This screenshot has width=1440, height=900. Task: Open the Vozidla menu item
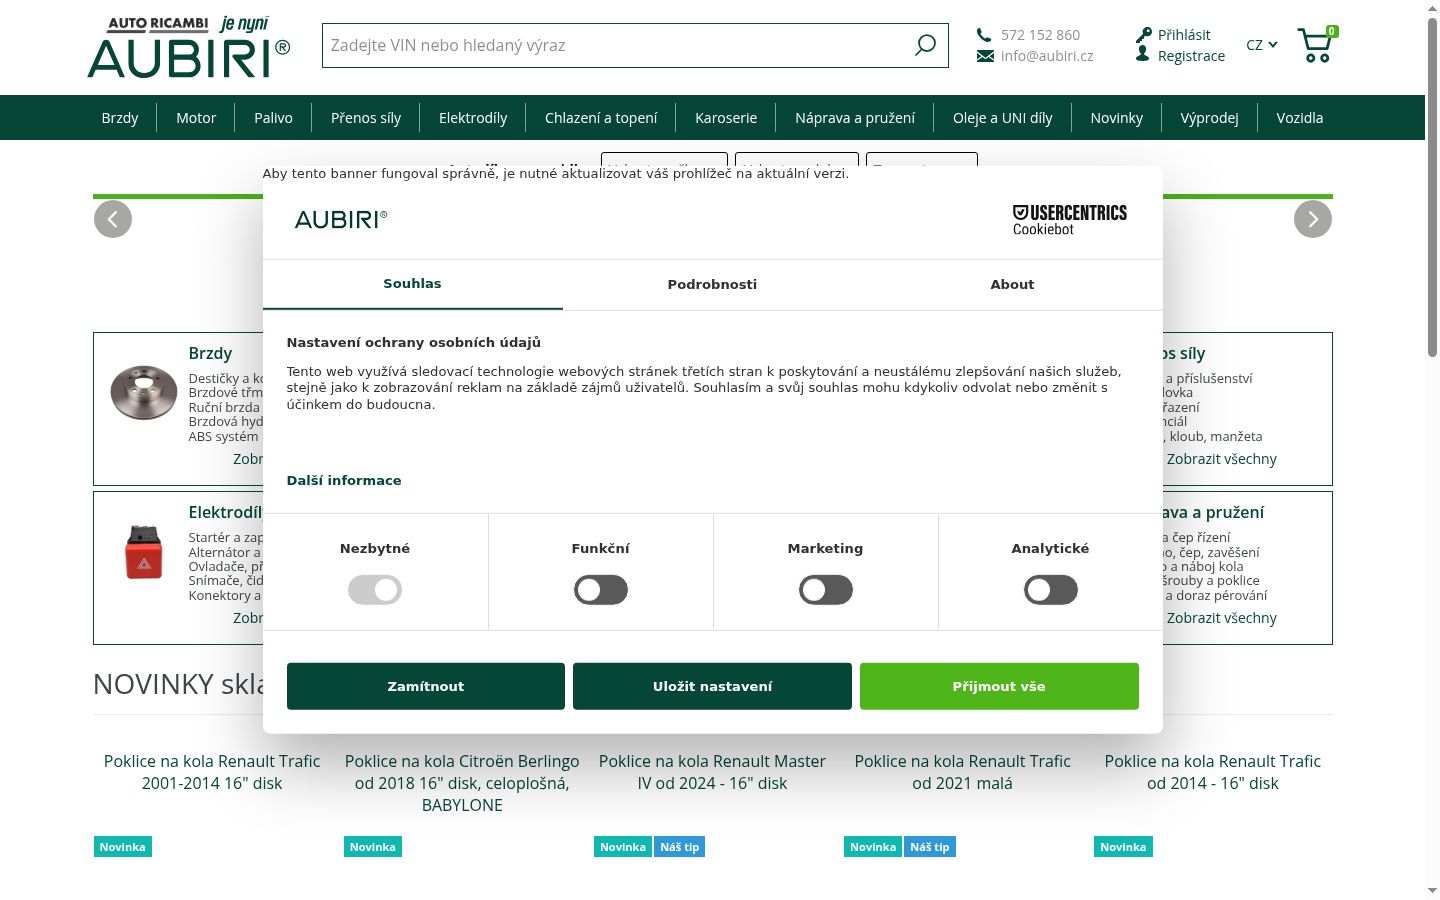[1300, 118]
